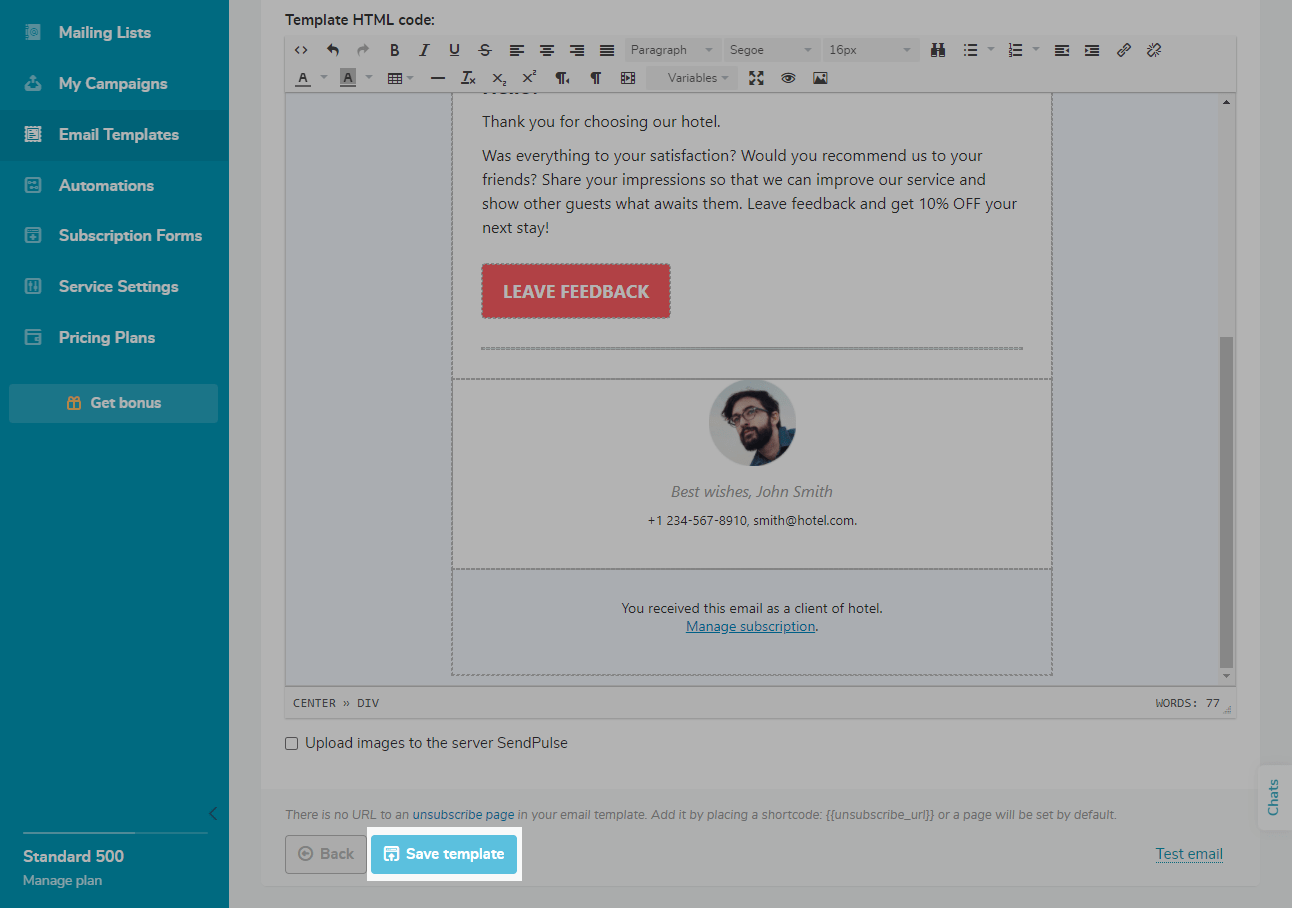Insert horizontal line

437,78
